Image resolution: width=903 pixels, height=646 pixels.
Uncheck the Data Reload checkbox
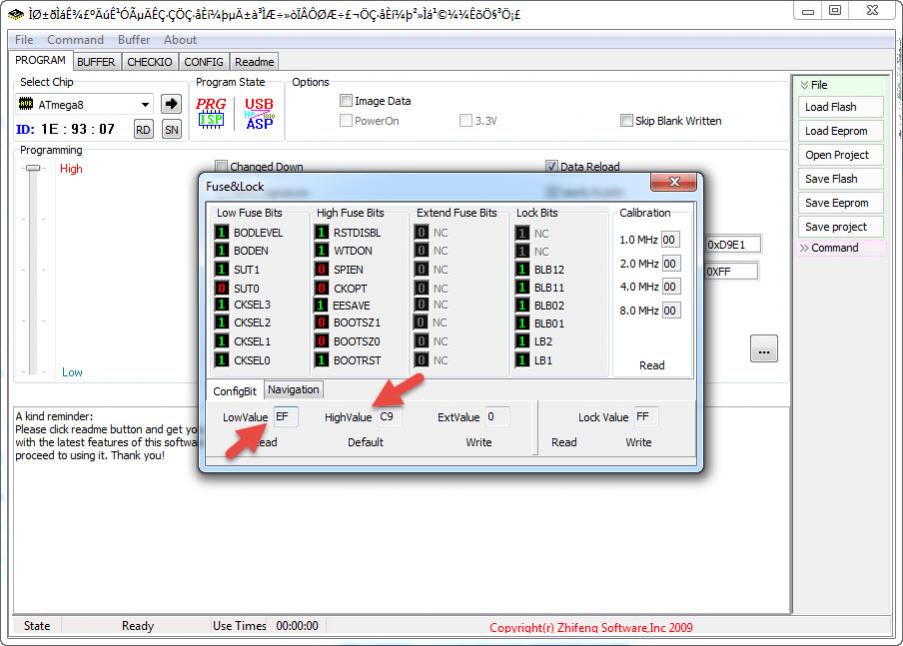551,167
